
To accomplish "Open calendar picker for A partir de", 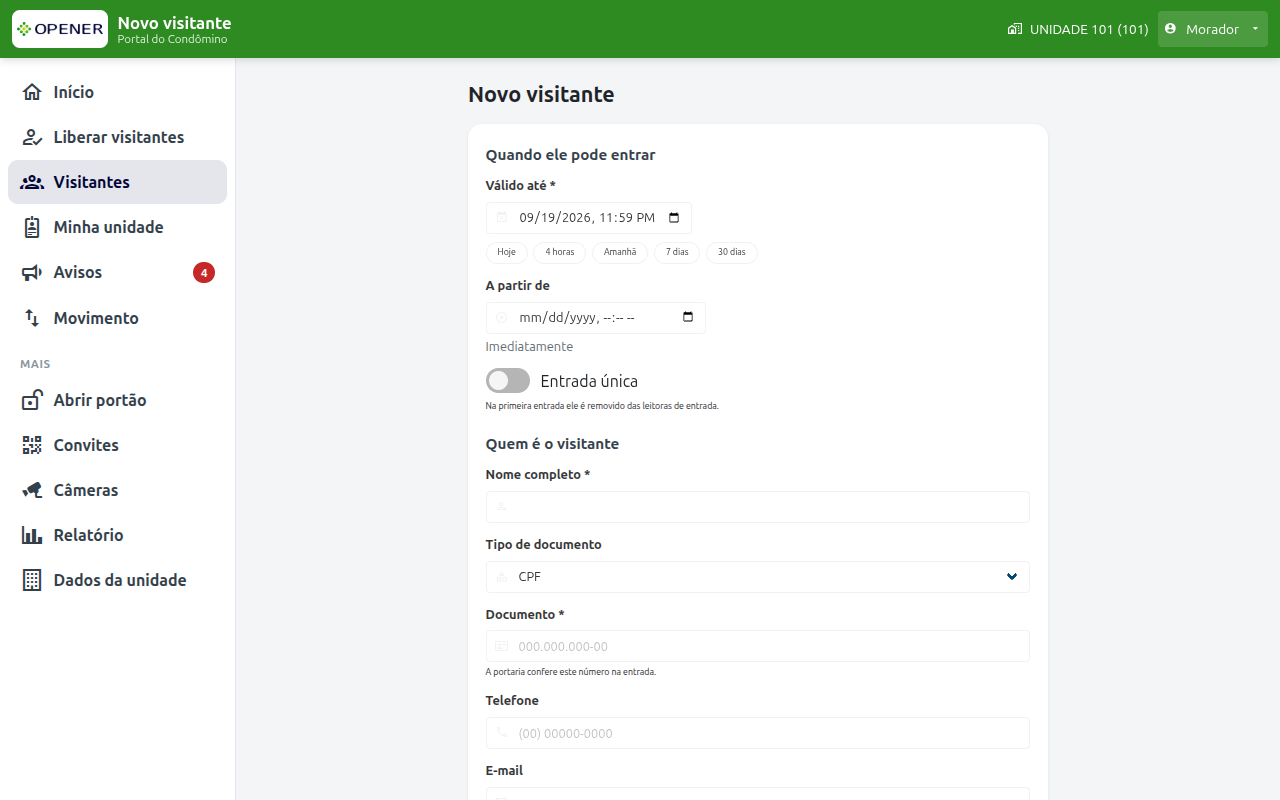I will pyautogui.click(x=688, y=318).
